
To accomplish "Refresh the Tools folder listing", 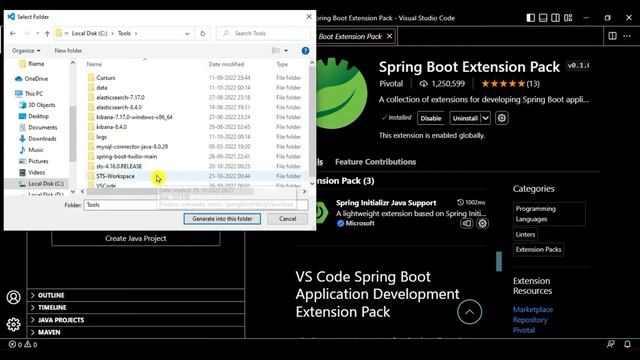I will pyautogui.click(x=202, y=33).
